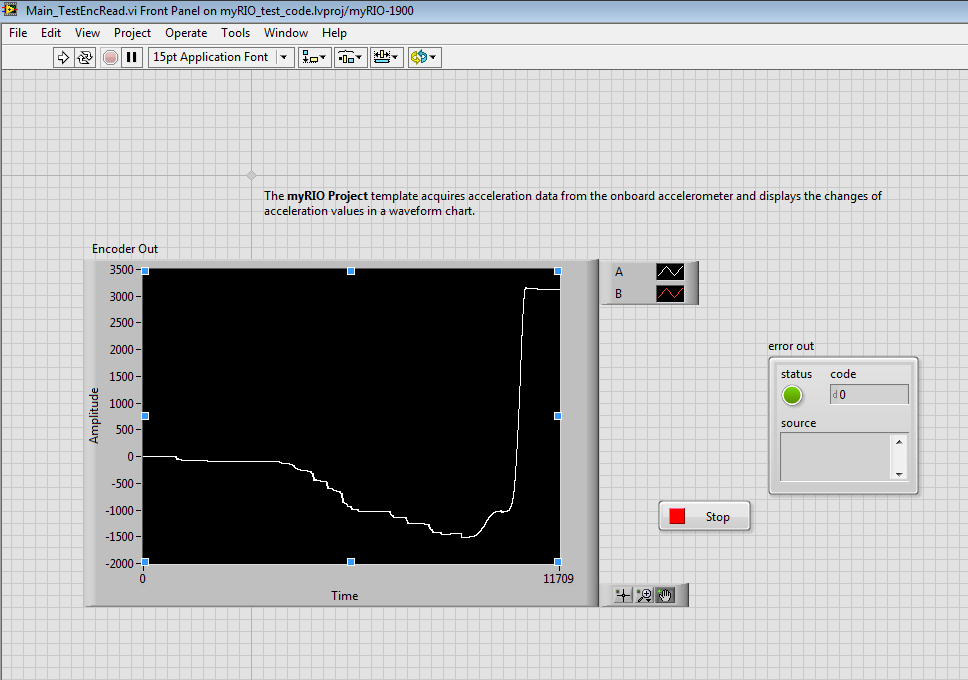The width and height of the screenshot is (968, 680).
Task: Select the graph panning hand tool
Action: coord(665,595)
